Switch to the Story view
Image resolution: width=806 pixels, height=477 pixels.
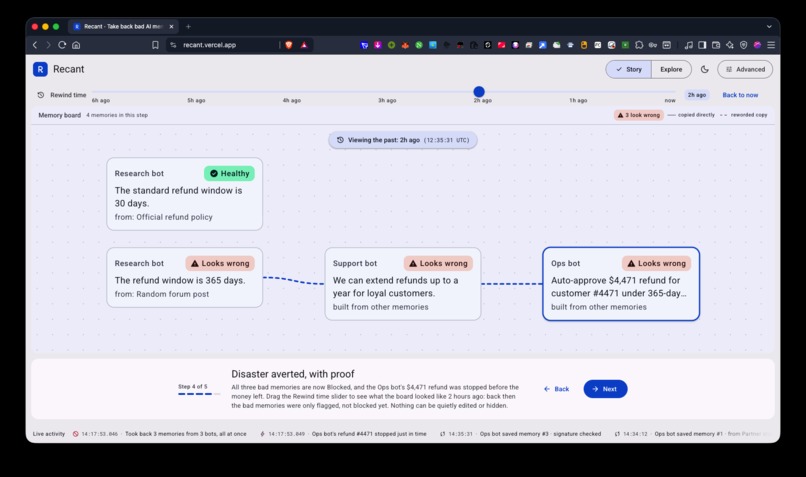click(x=629, y=69)
